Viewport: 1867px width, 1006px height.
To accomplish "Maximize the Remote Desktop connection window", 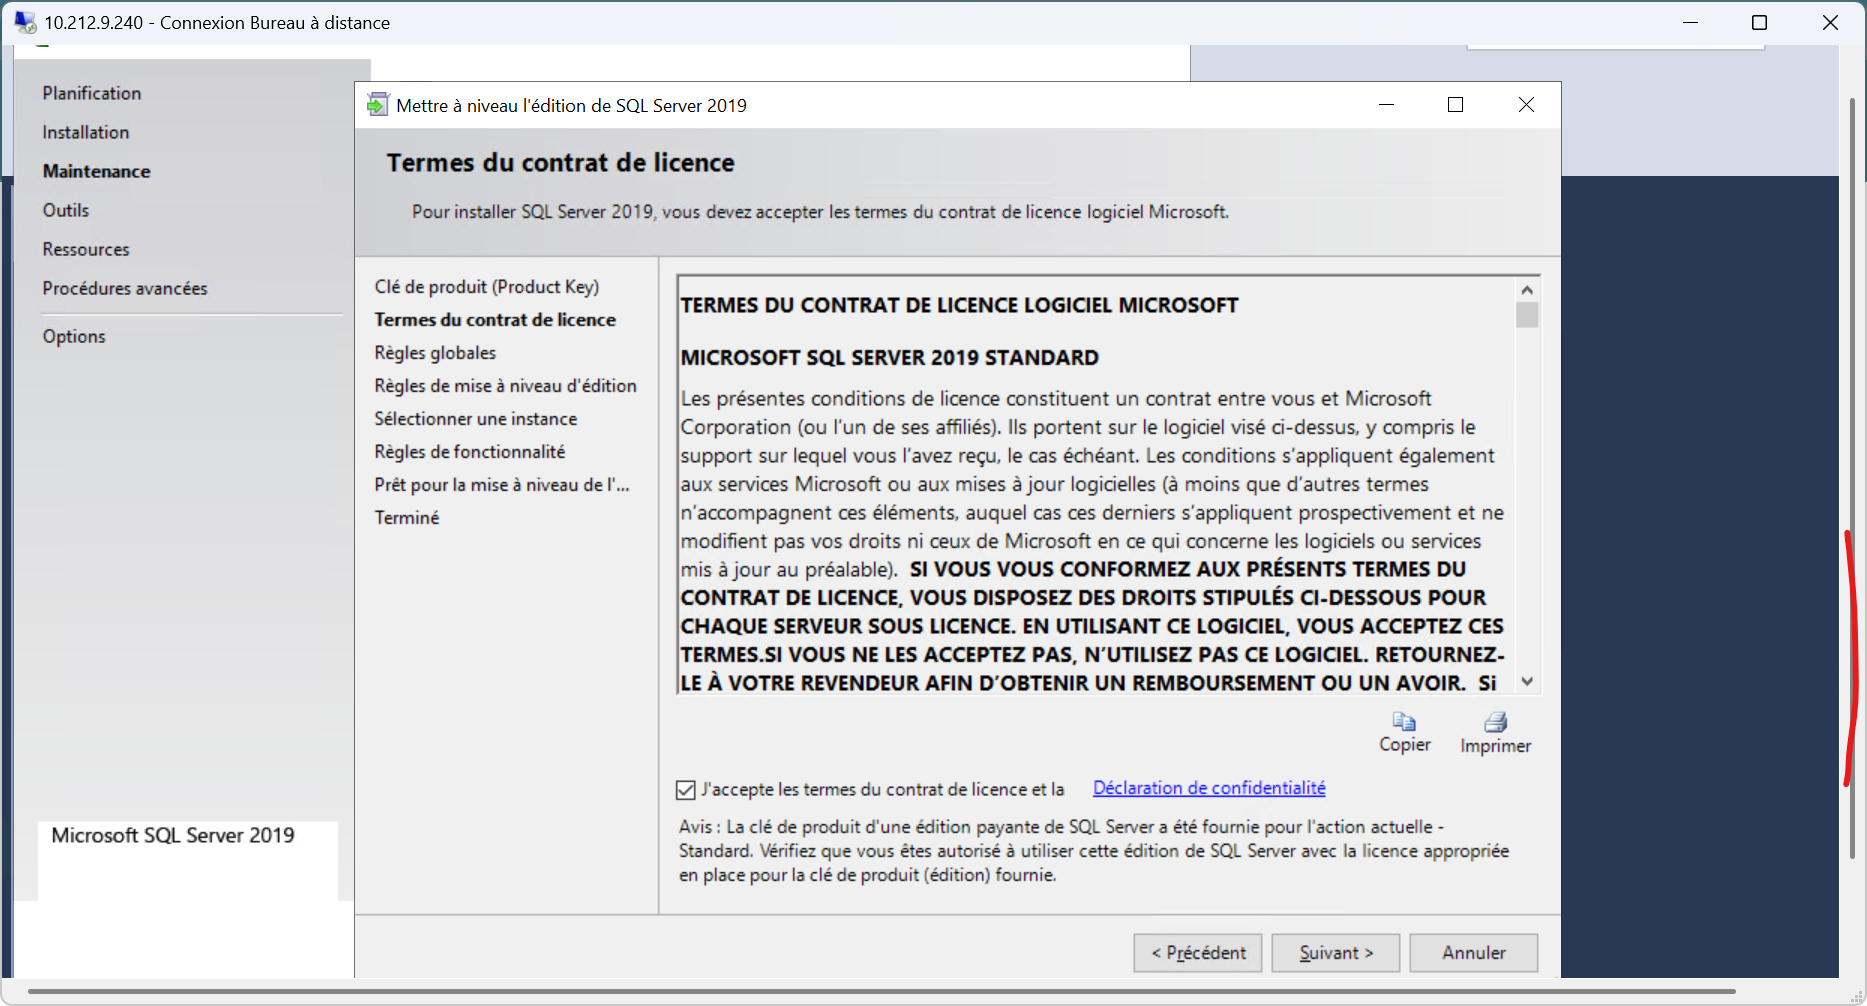I will (x=1760, y=22).
